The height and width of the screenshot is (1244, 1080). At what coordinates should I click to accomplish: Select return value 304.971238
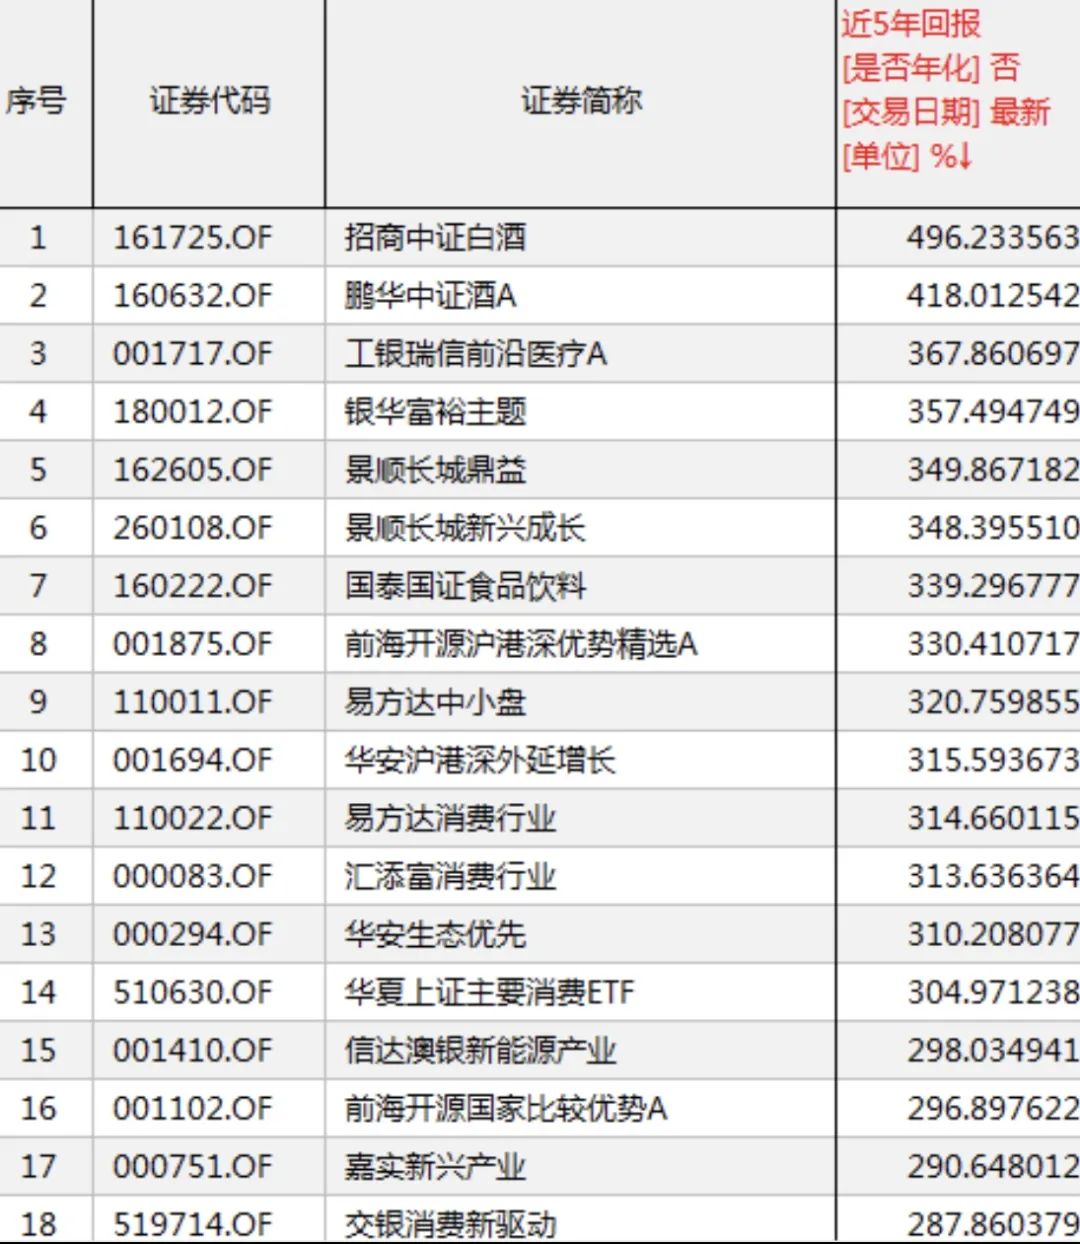[993, 992]
